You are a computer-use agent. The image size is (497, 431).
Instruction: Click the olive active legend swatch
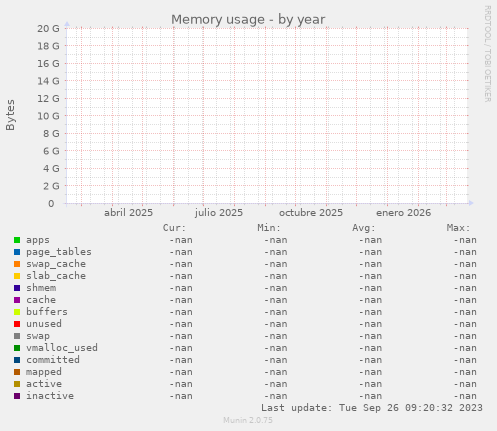coord(17,384)
